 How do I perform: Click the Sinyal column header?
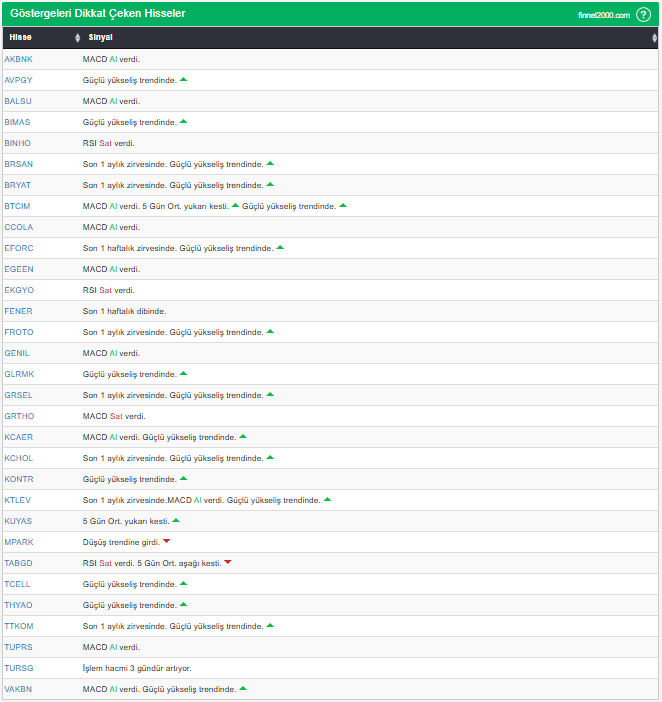pos(100,37)
